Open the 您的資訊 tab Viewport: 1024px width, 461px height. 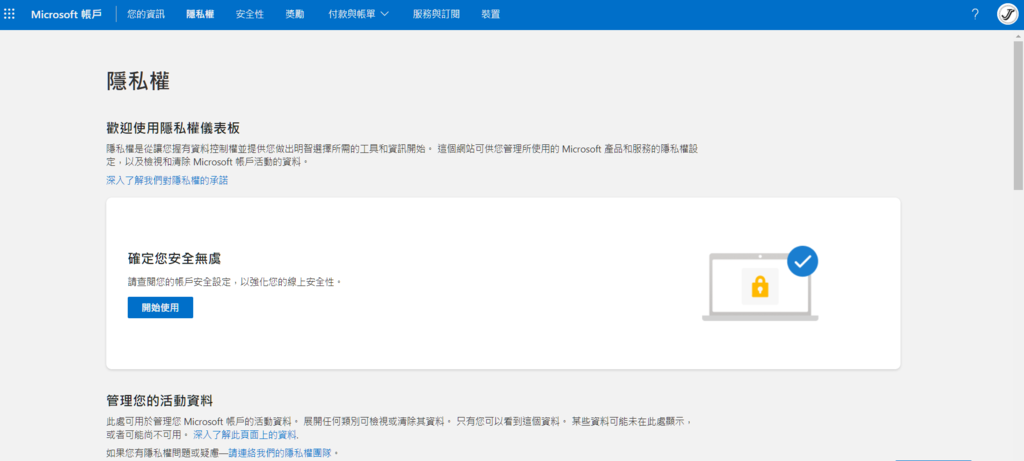pyautogui.click(x=146, y=14)
